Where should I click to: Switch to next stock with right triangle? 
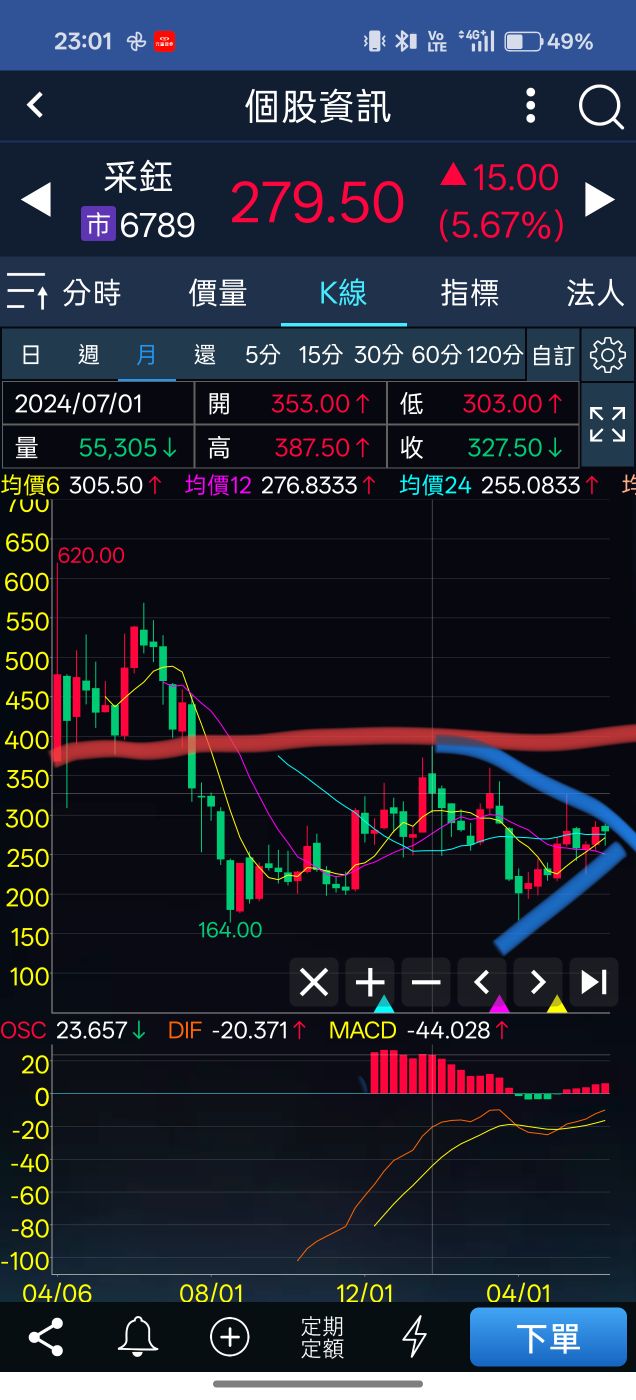[x=600, y=199]
